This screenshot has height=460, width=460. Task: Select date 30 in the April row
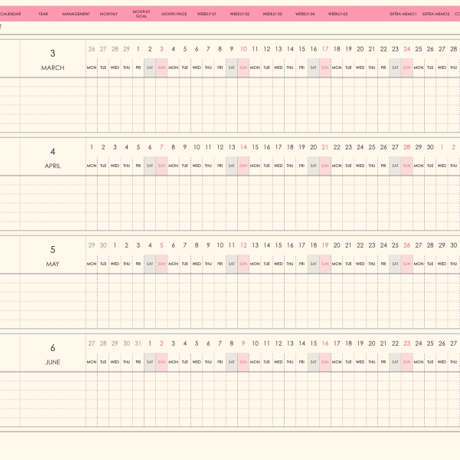[x=430, y=147]
